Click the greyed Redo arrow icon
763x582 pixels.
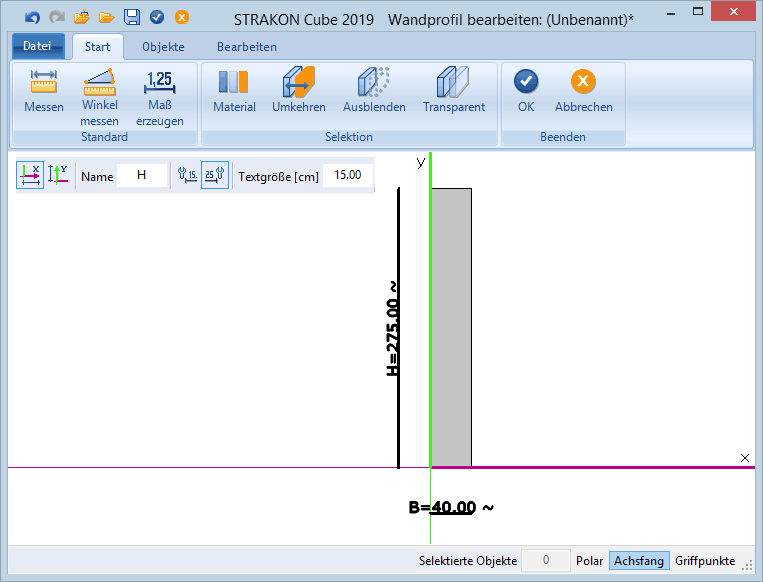coord(57,18)
